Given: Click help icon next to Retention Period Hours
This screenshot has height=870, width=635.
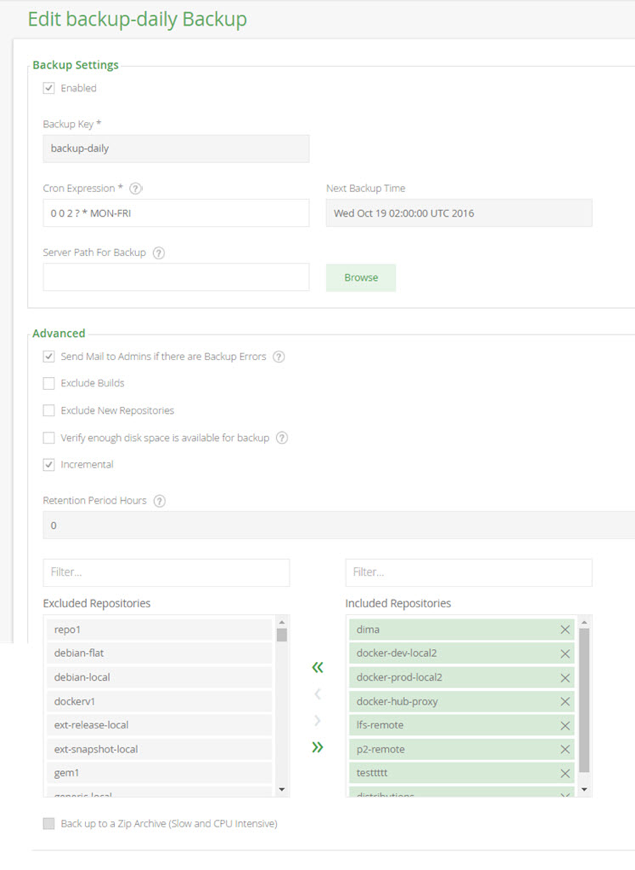Looking at the screenshot, I should (x=159, y=501).
